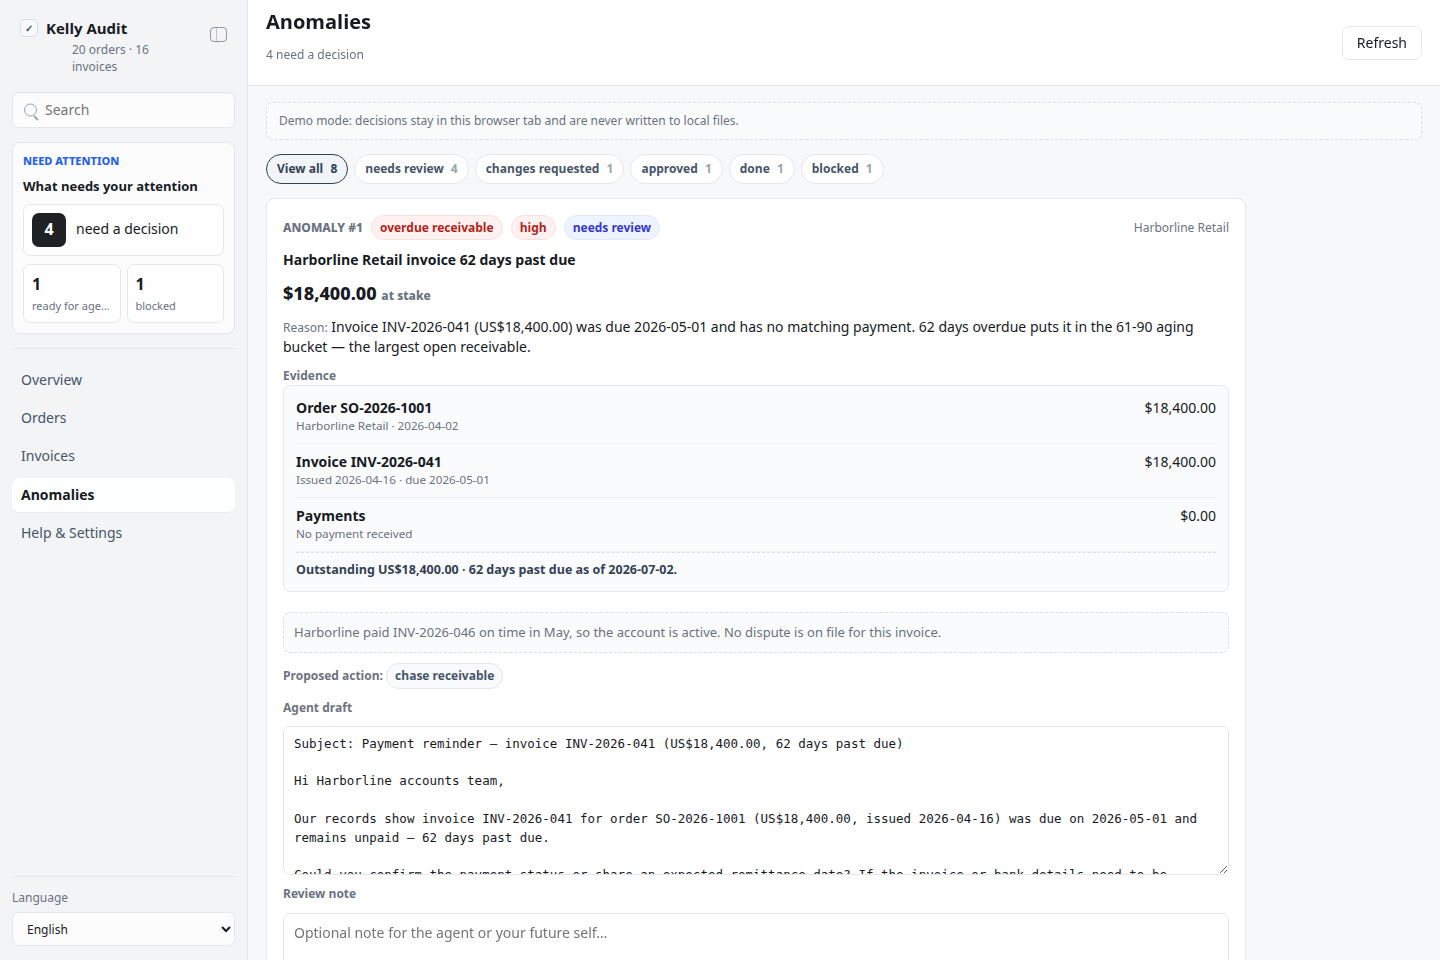Screen dimensions: 1440x960
Task: Go to Orders in the sidebar
Action: click(123, 418)
